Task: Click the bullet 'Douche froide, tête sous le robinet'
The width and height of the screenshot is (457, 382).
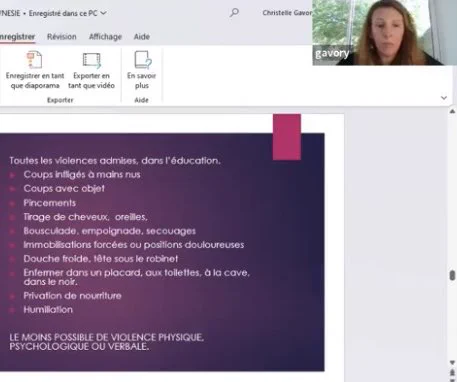Action: pyautogui.click(x=101, y=259)
